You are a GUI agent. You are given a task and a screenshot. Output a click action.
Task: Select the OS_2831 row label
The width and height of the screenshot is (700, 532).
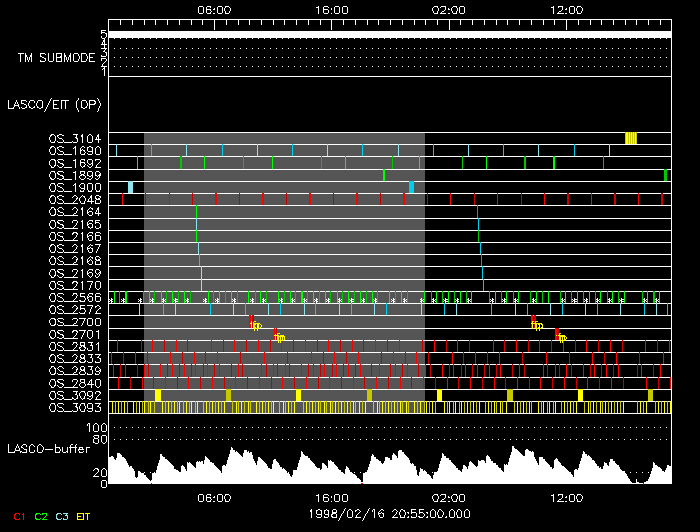(x=75, y=346)
